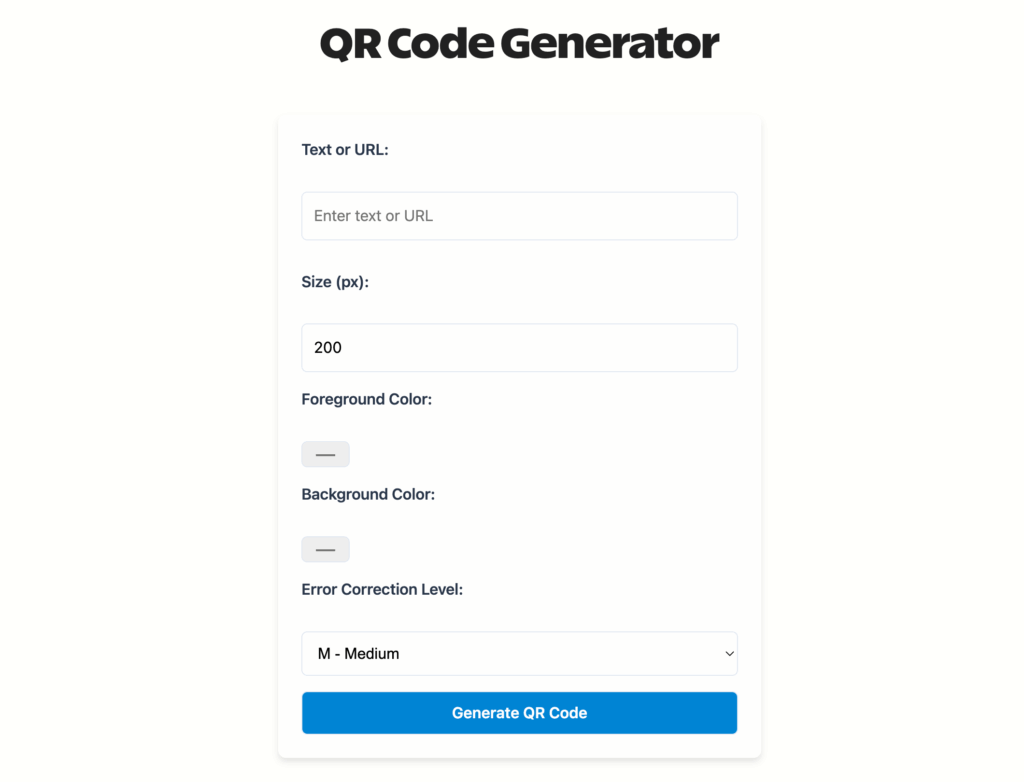Click the Background Color label
Screen dimensions: 1024x782
point(368,493)
